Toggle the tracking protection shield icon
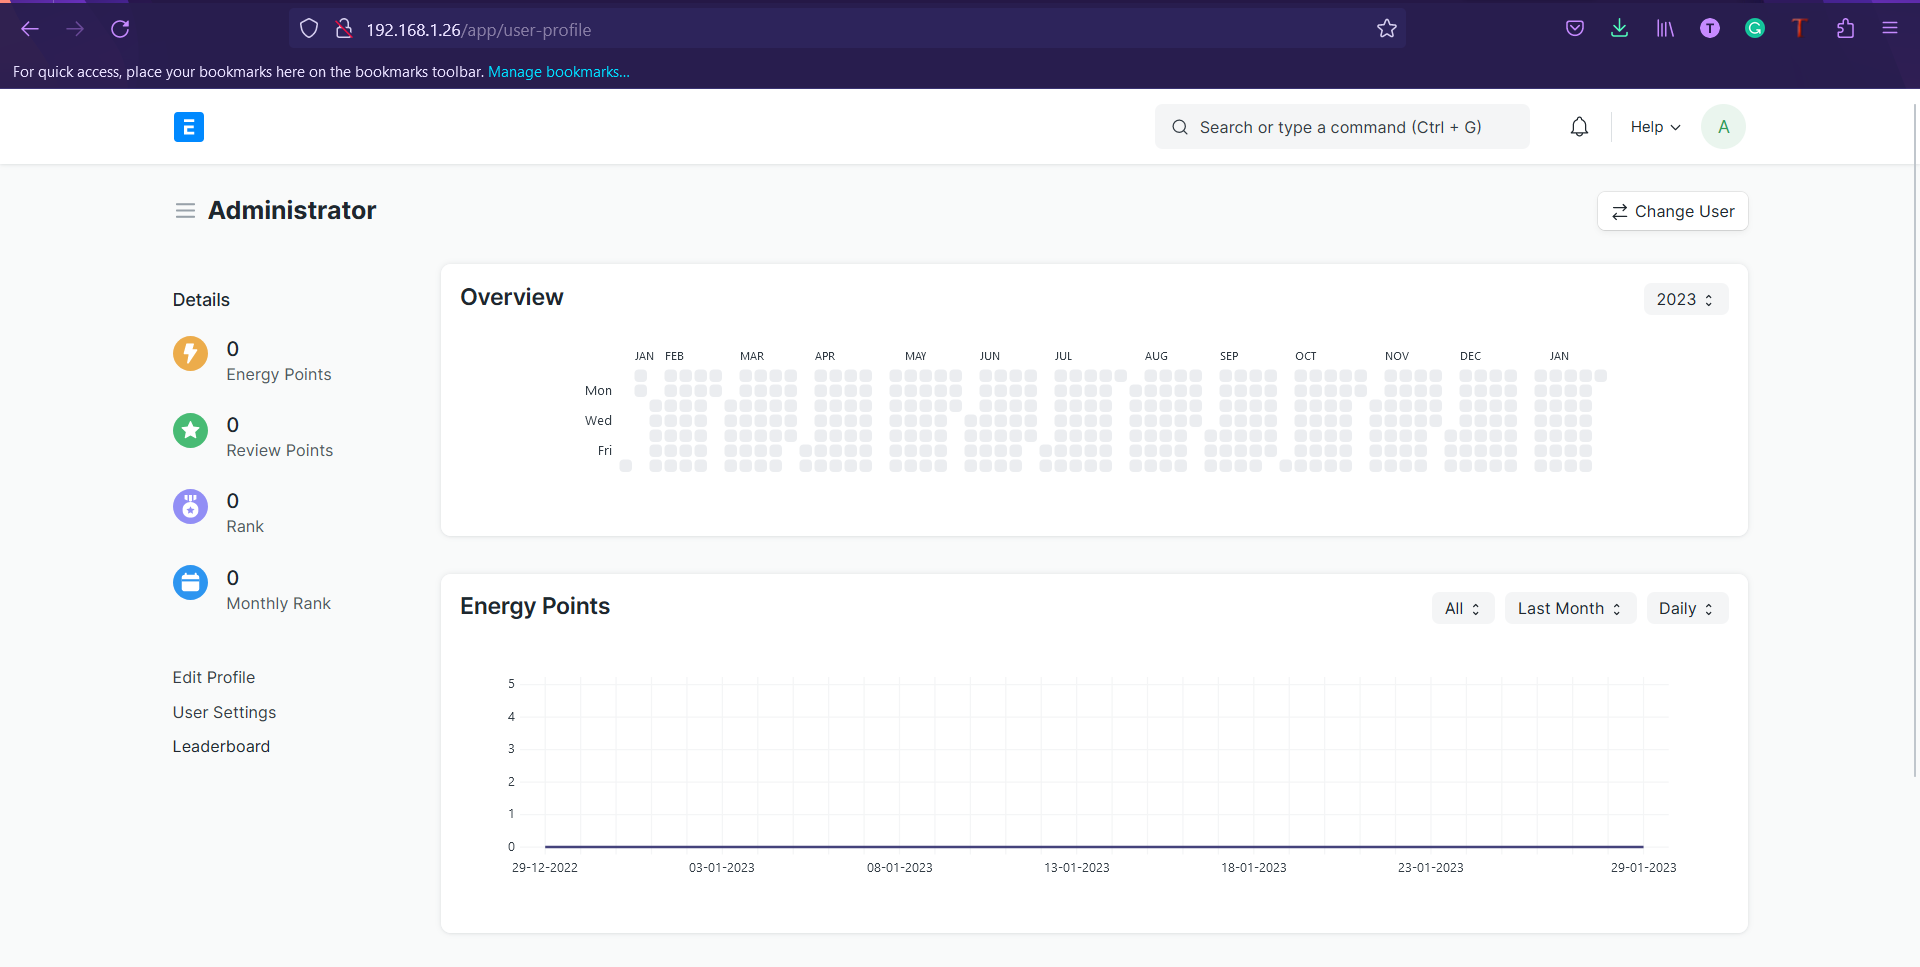 (x=308, y=29)
